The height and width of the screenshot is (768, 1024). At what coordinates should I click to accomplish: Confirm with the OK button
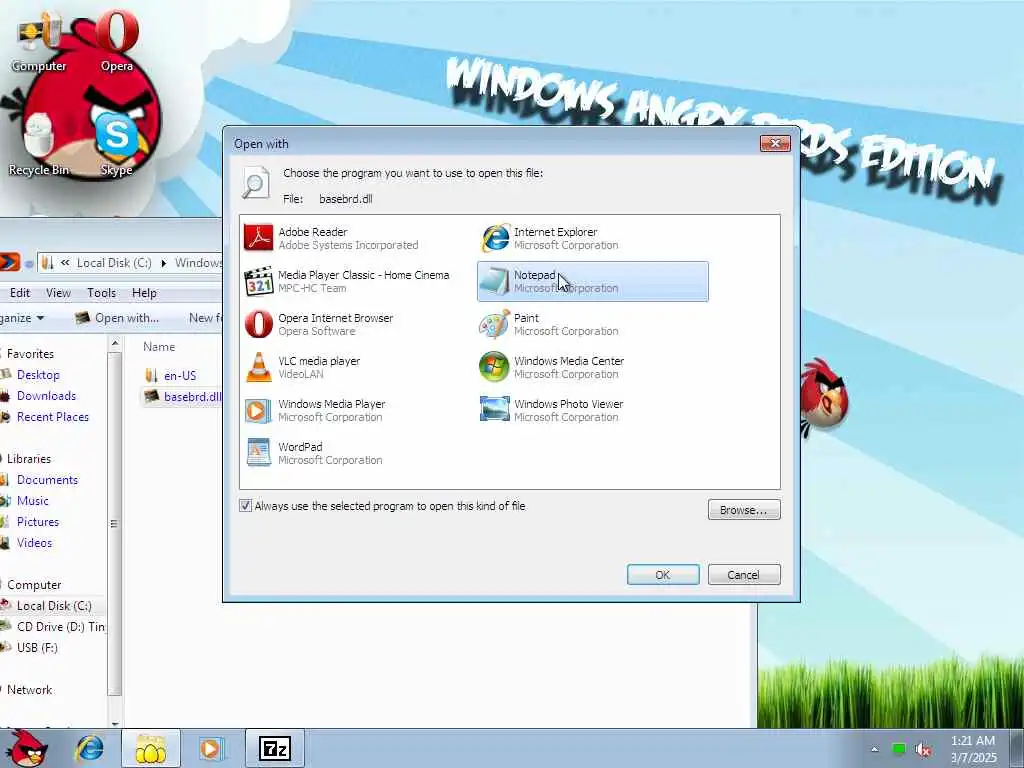663,575
